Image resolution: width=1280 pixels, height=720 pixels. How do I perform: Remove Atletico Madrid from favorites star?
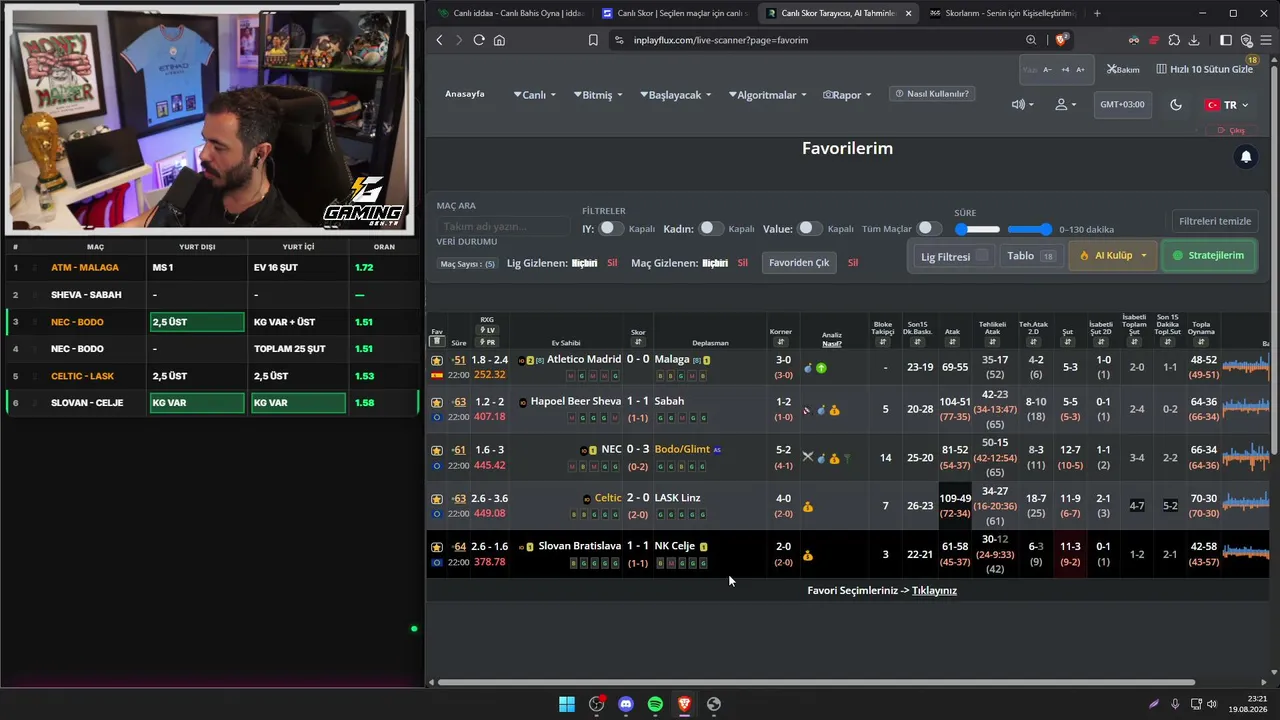[437, 360]
